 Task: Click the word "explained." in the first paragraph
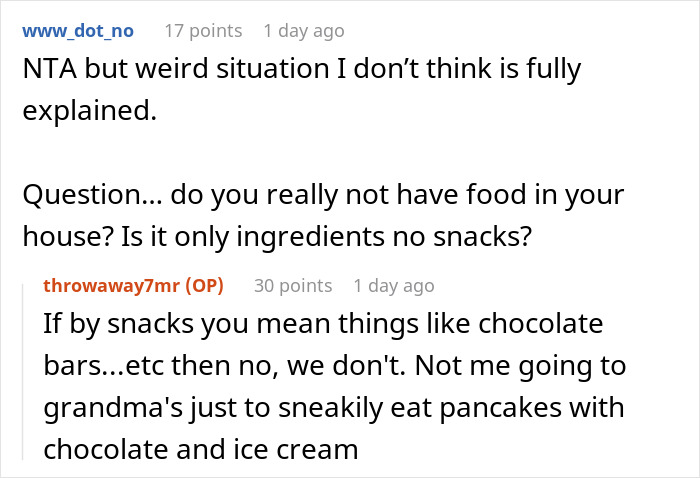89,111
